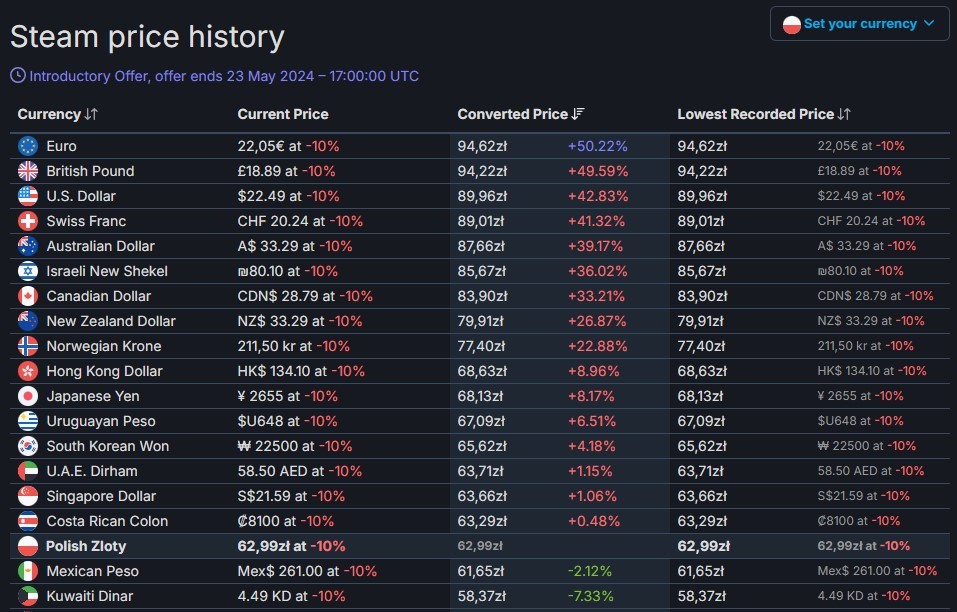
Task: Click the Swiss Franc price CHF 20.24
Action: click(273, 221)
